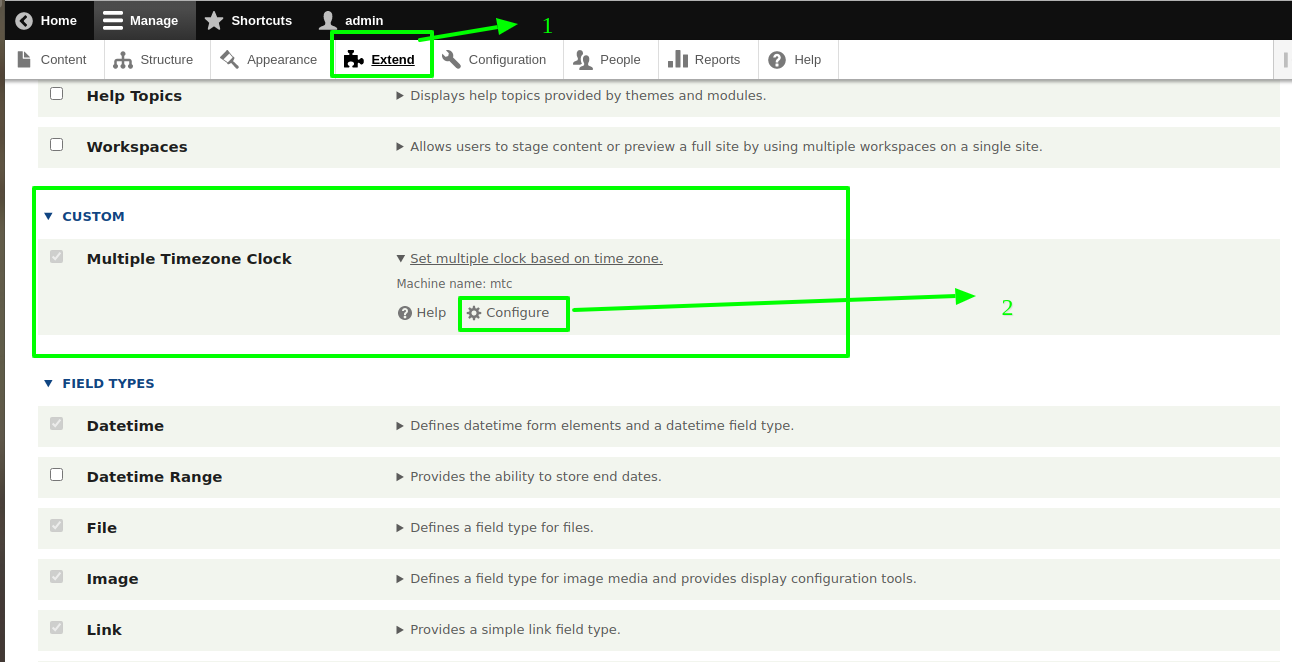Click the Home back-arrow icon
The height and width of the screenshot is (662, 1292).
tap(24, 20)
